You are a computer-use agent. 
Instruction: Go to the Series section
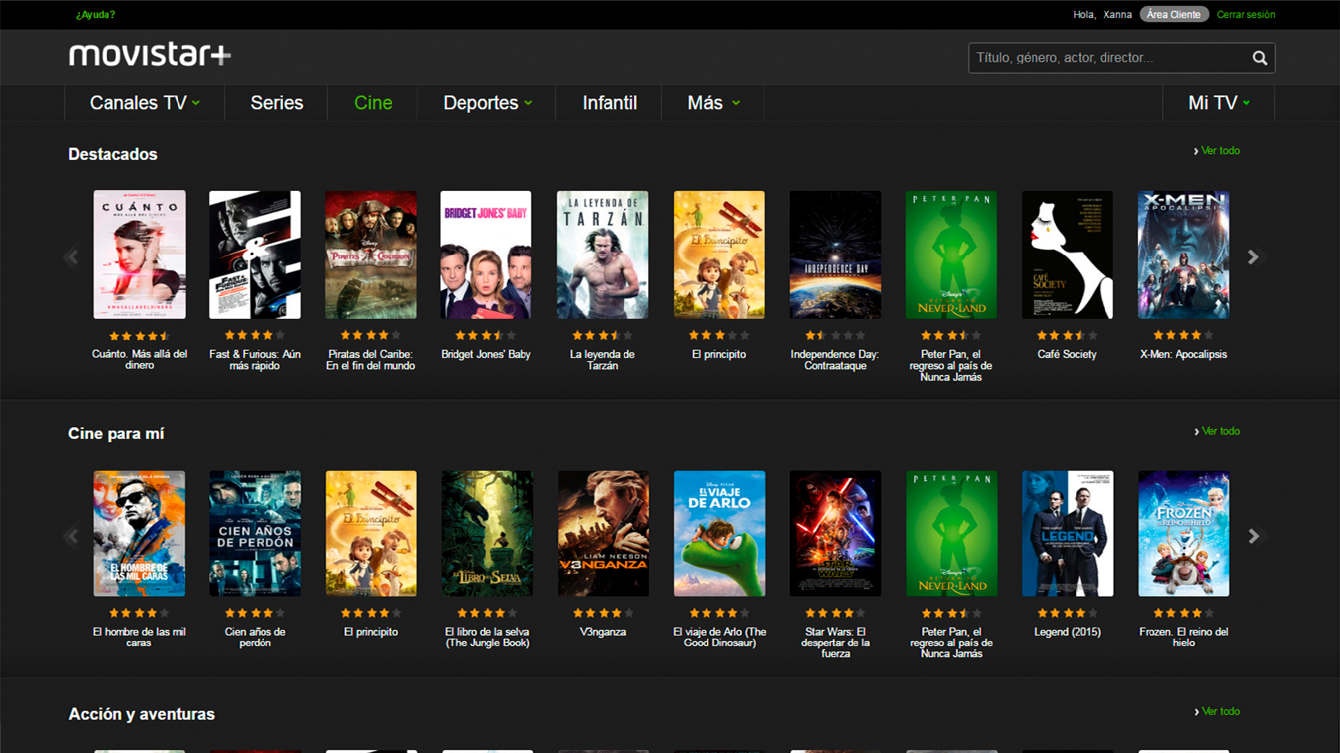tap(277, 103)
